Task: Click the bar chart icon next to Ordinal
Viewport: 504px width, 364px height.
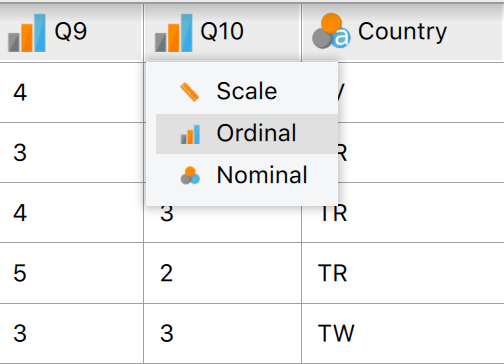Action: (x=190, y=134)
